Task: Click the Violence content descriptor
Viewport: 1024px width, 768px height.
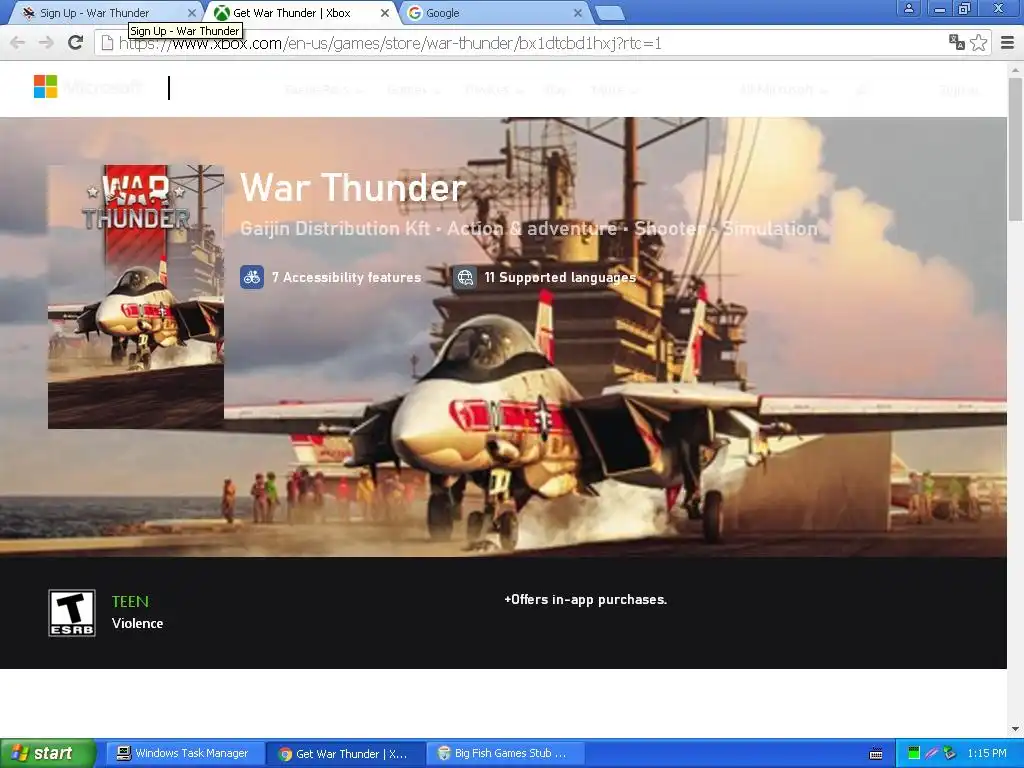Action: (x=137, y=623)
